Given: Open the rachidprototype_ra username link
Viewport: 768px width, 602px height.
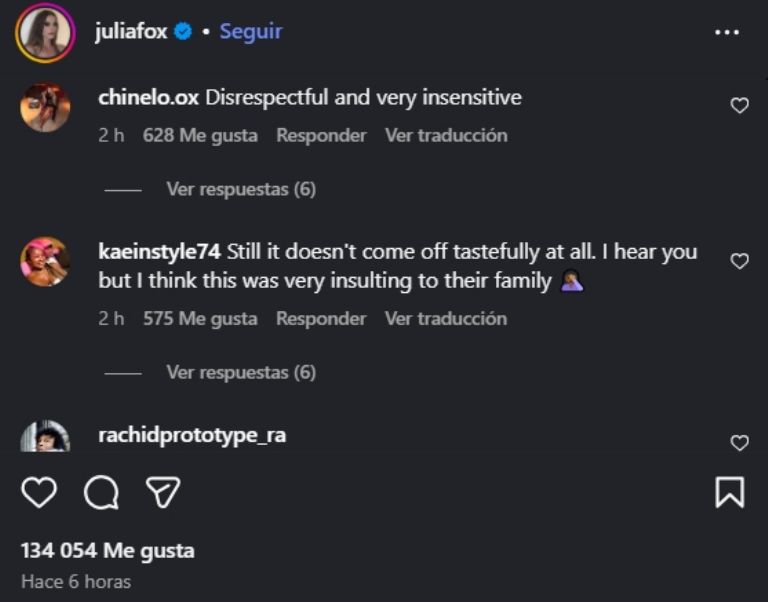Looking at the screenshot, I should coord(192,436).
